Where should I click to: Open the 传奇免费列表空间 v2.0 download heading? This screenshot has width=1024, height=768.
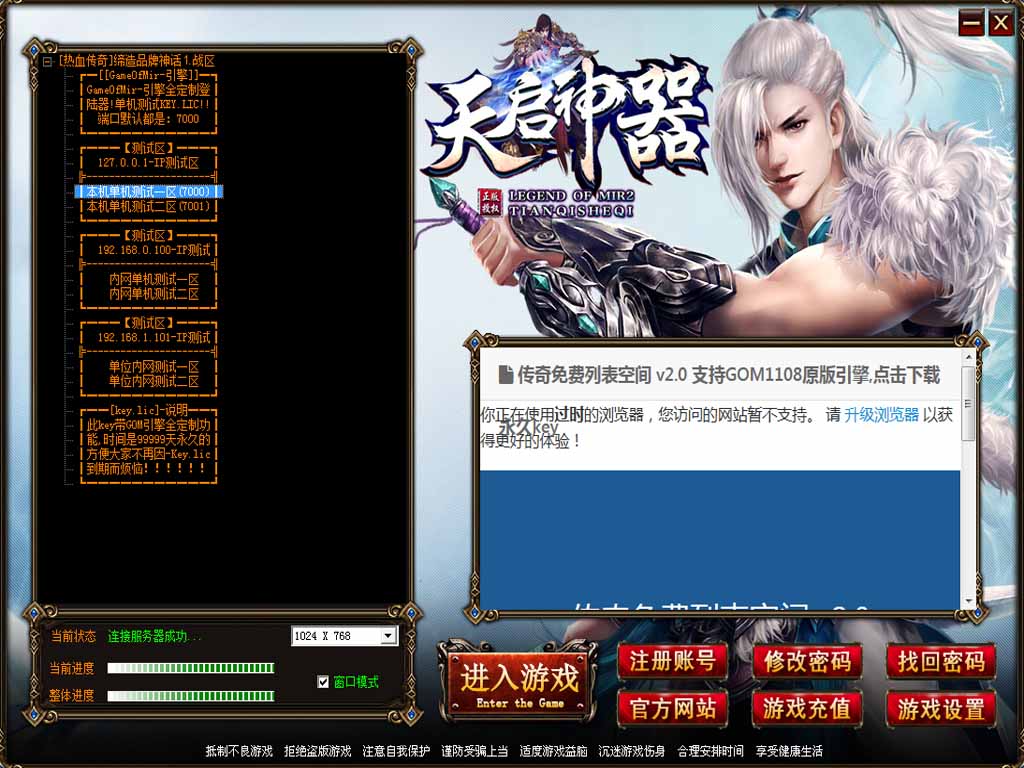pyautogui.click(x=728, y=375)
